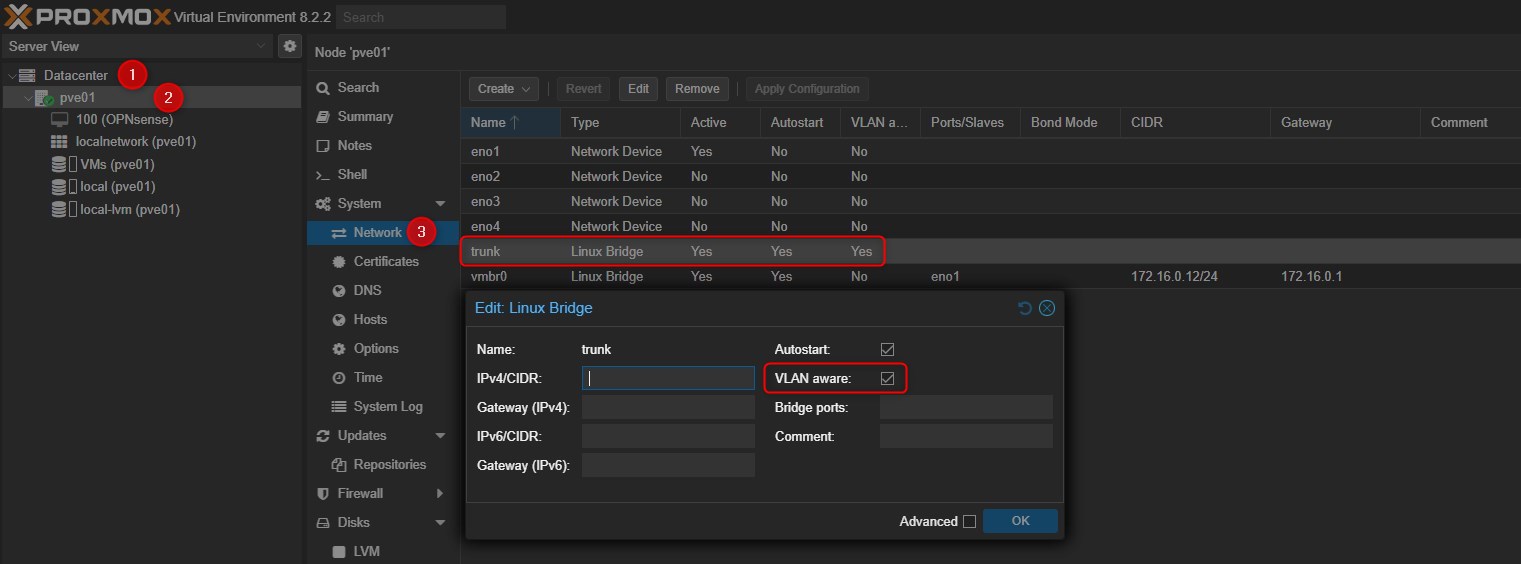The width and height of the screenshot is (1521, 564).
Task: Collapse the System menu section
Action: coord(440,204)
